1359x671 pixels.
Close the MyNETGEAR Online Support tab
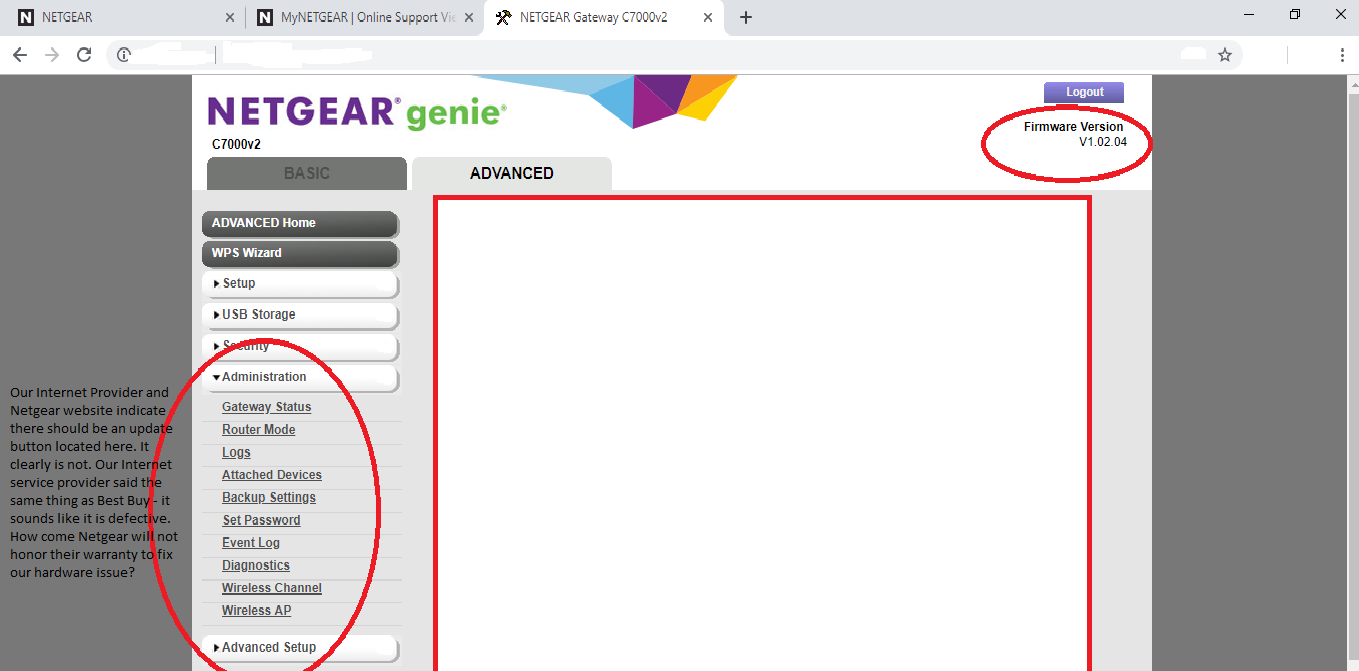[467, 17]
